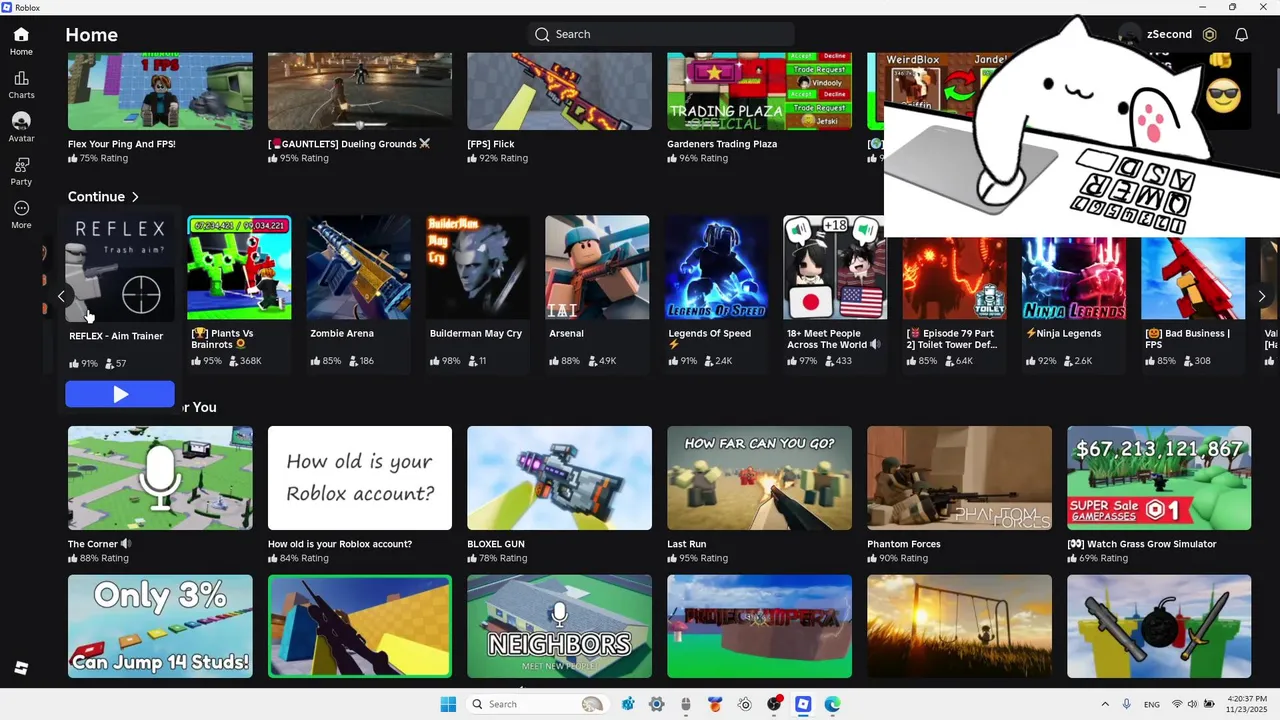Viewport: 1280px width, 720px height.
Task: Click the zSecond profile avatar
Action: click(x=1130, y=34)
